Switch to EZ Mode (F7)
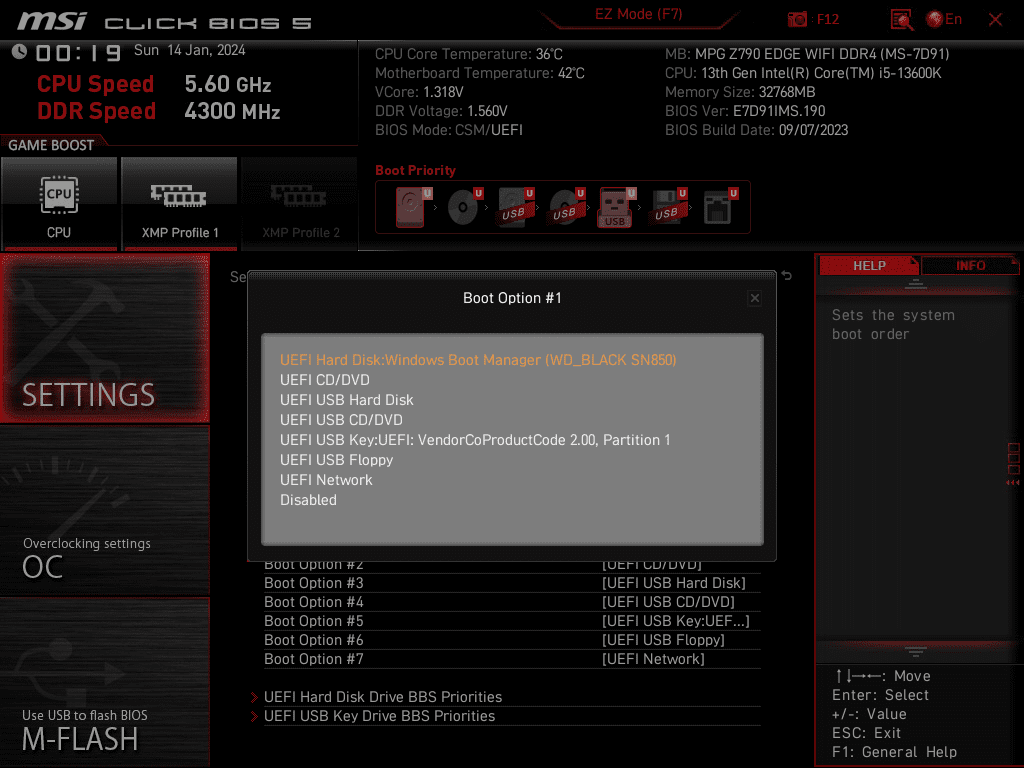The width and height of the screenshot is (1024, 768). tap(638, 14)
